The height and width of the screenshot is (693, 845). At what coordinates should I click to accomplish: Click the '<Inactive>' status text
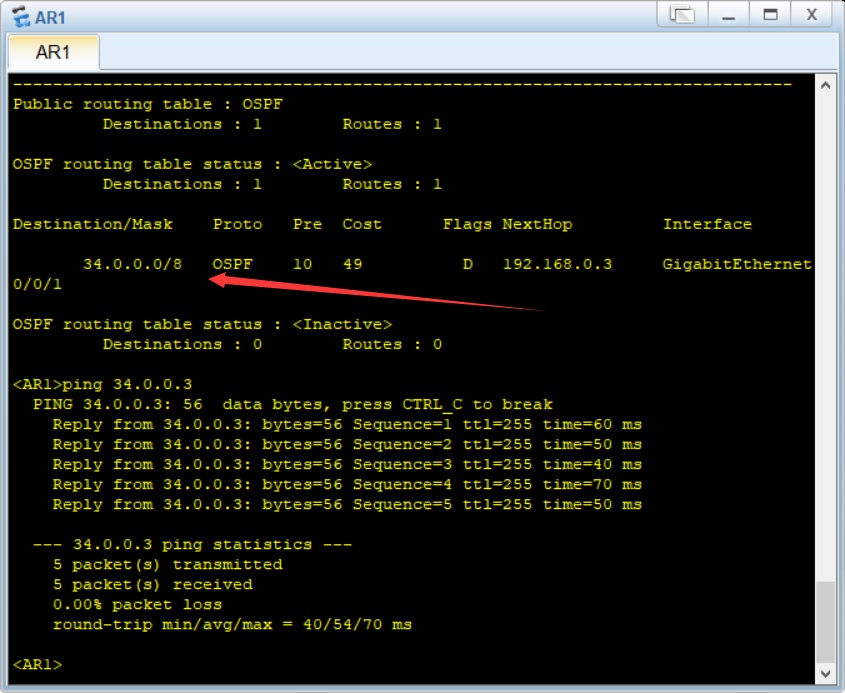pos(343,324)
